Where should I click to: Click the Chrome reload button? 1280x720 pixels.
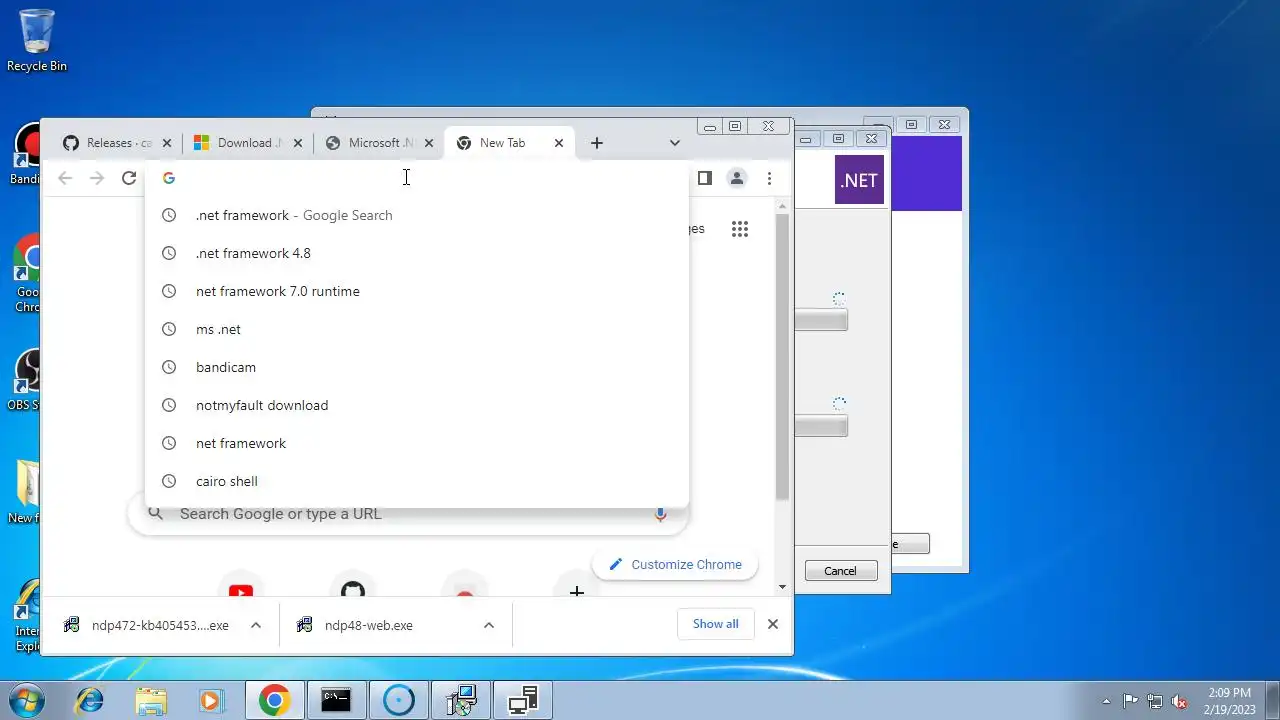click(129, 178)
